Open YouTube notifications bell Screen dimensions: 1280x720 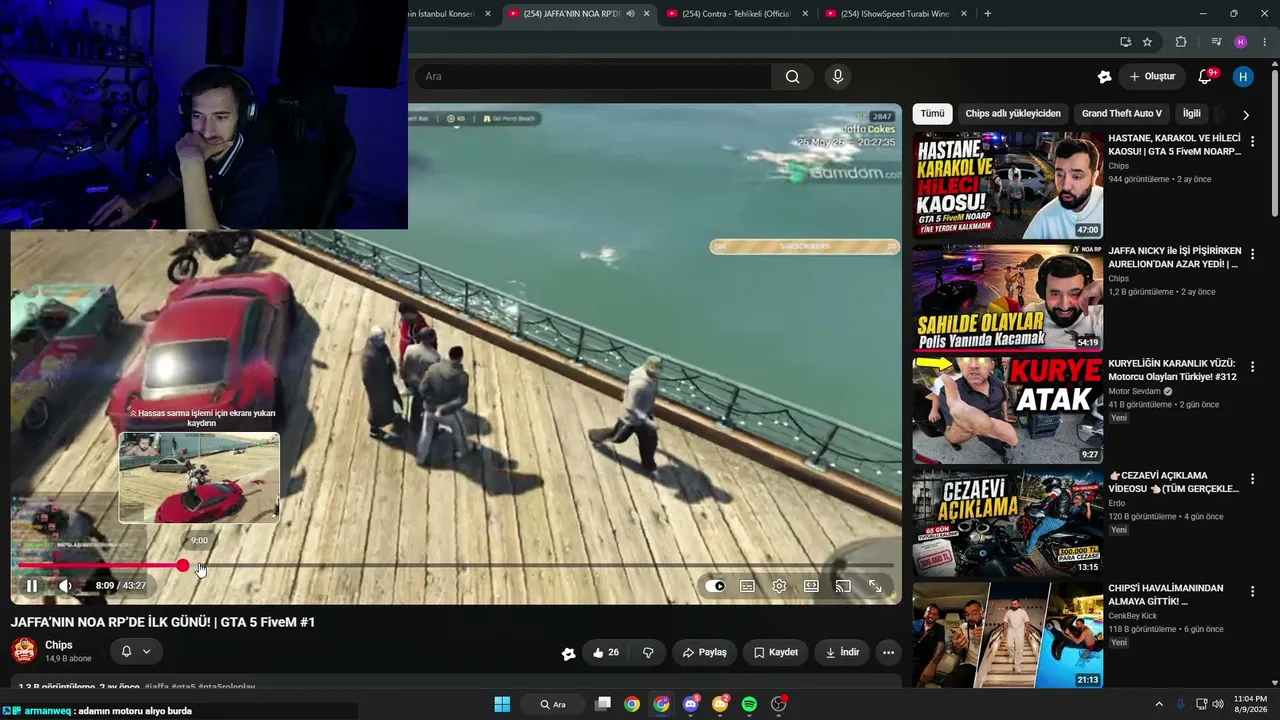click(x=1206, y=76)
